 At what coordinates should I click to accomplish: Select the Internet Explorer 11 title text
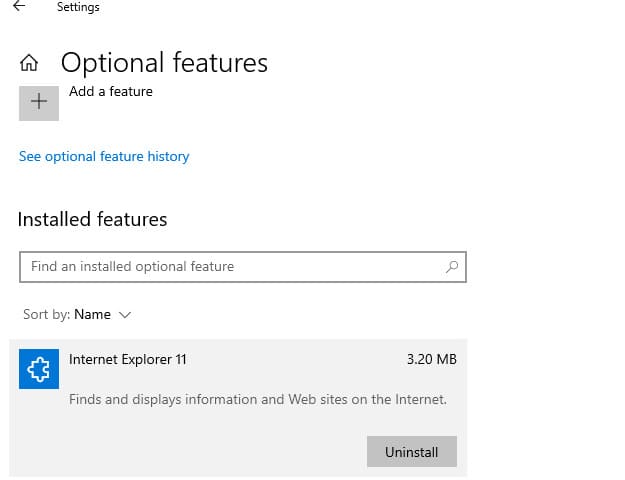click(128, 359)
